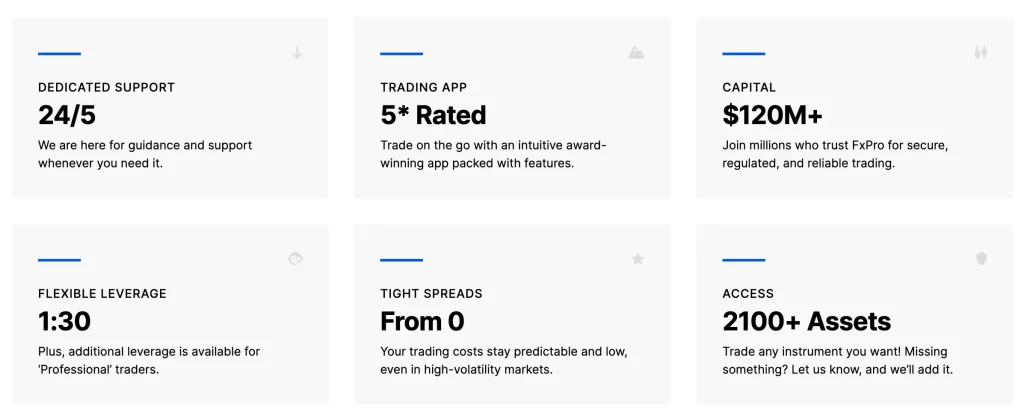Click the "5* Rated" heading
The height and width of the screenshot is (416, 1024).
click(x=433, y=115)
